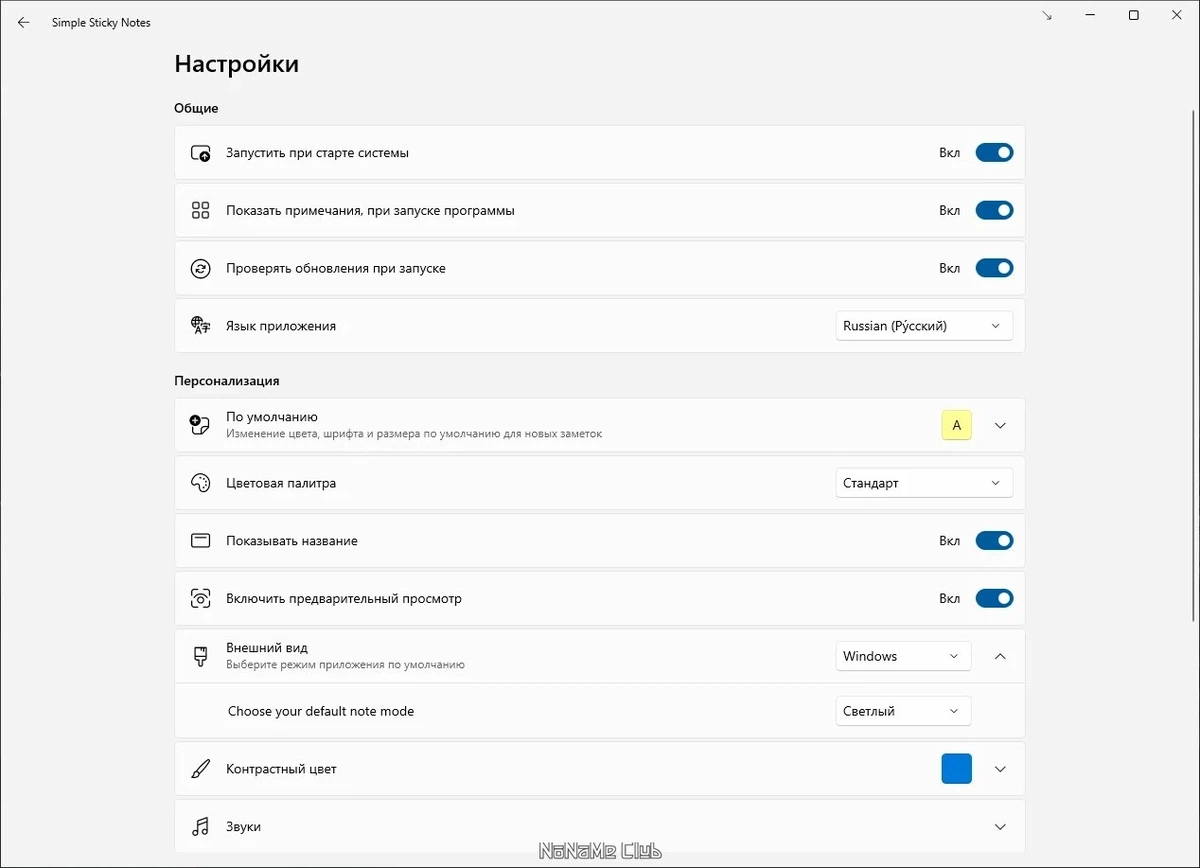The width and height of the screenshot is (1200, 868).
Task: Click the startup launch icon
Action: point(201,153)
